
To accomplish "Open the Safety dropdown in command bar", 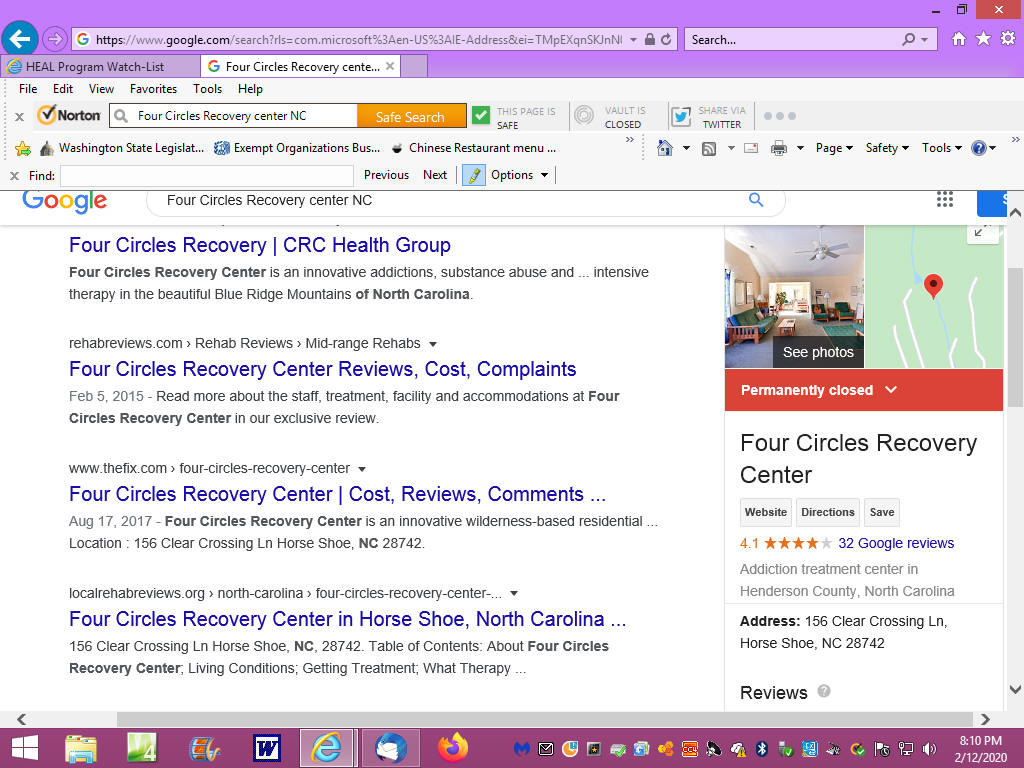I will [887, 148].
